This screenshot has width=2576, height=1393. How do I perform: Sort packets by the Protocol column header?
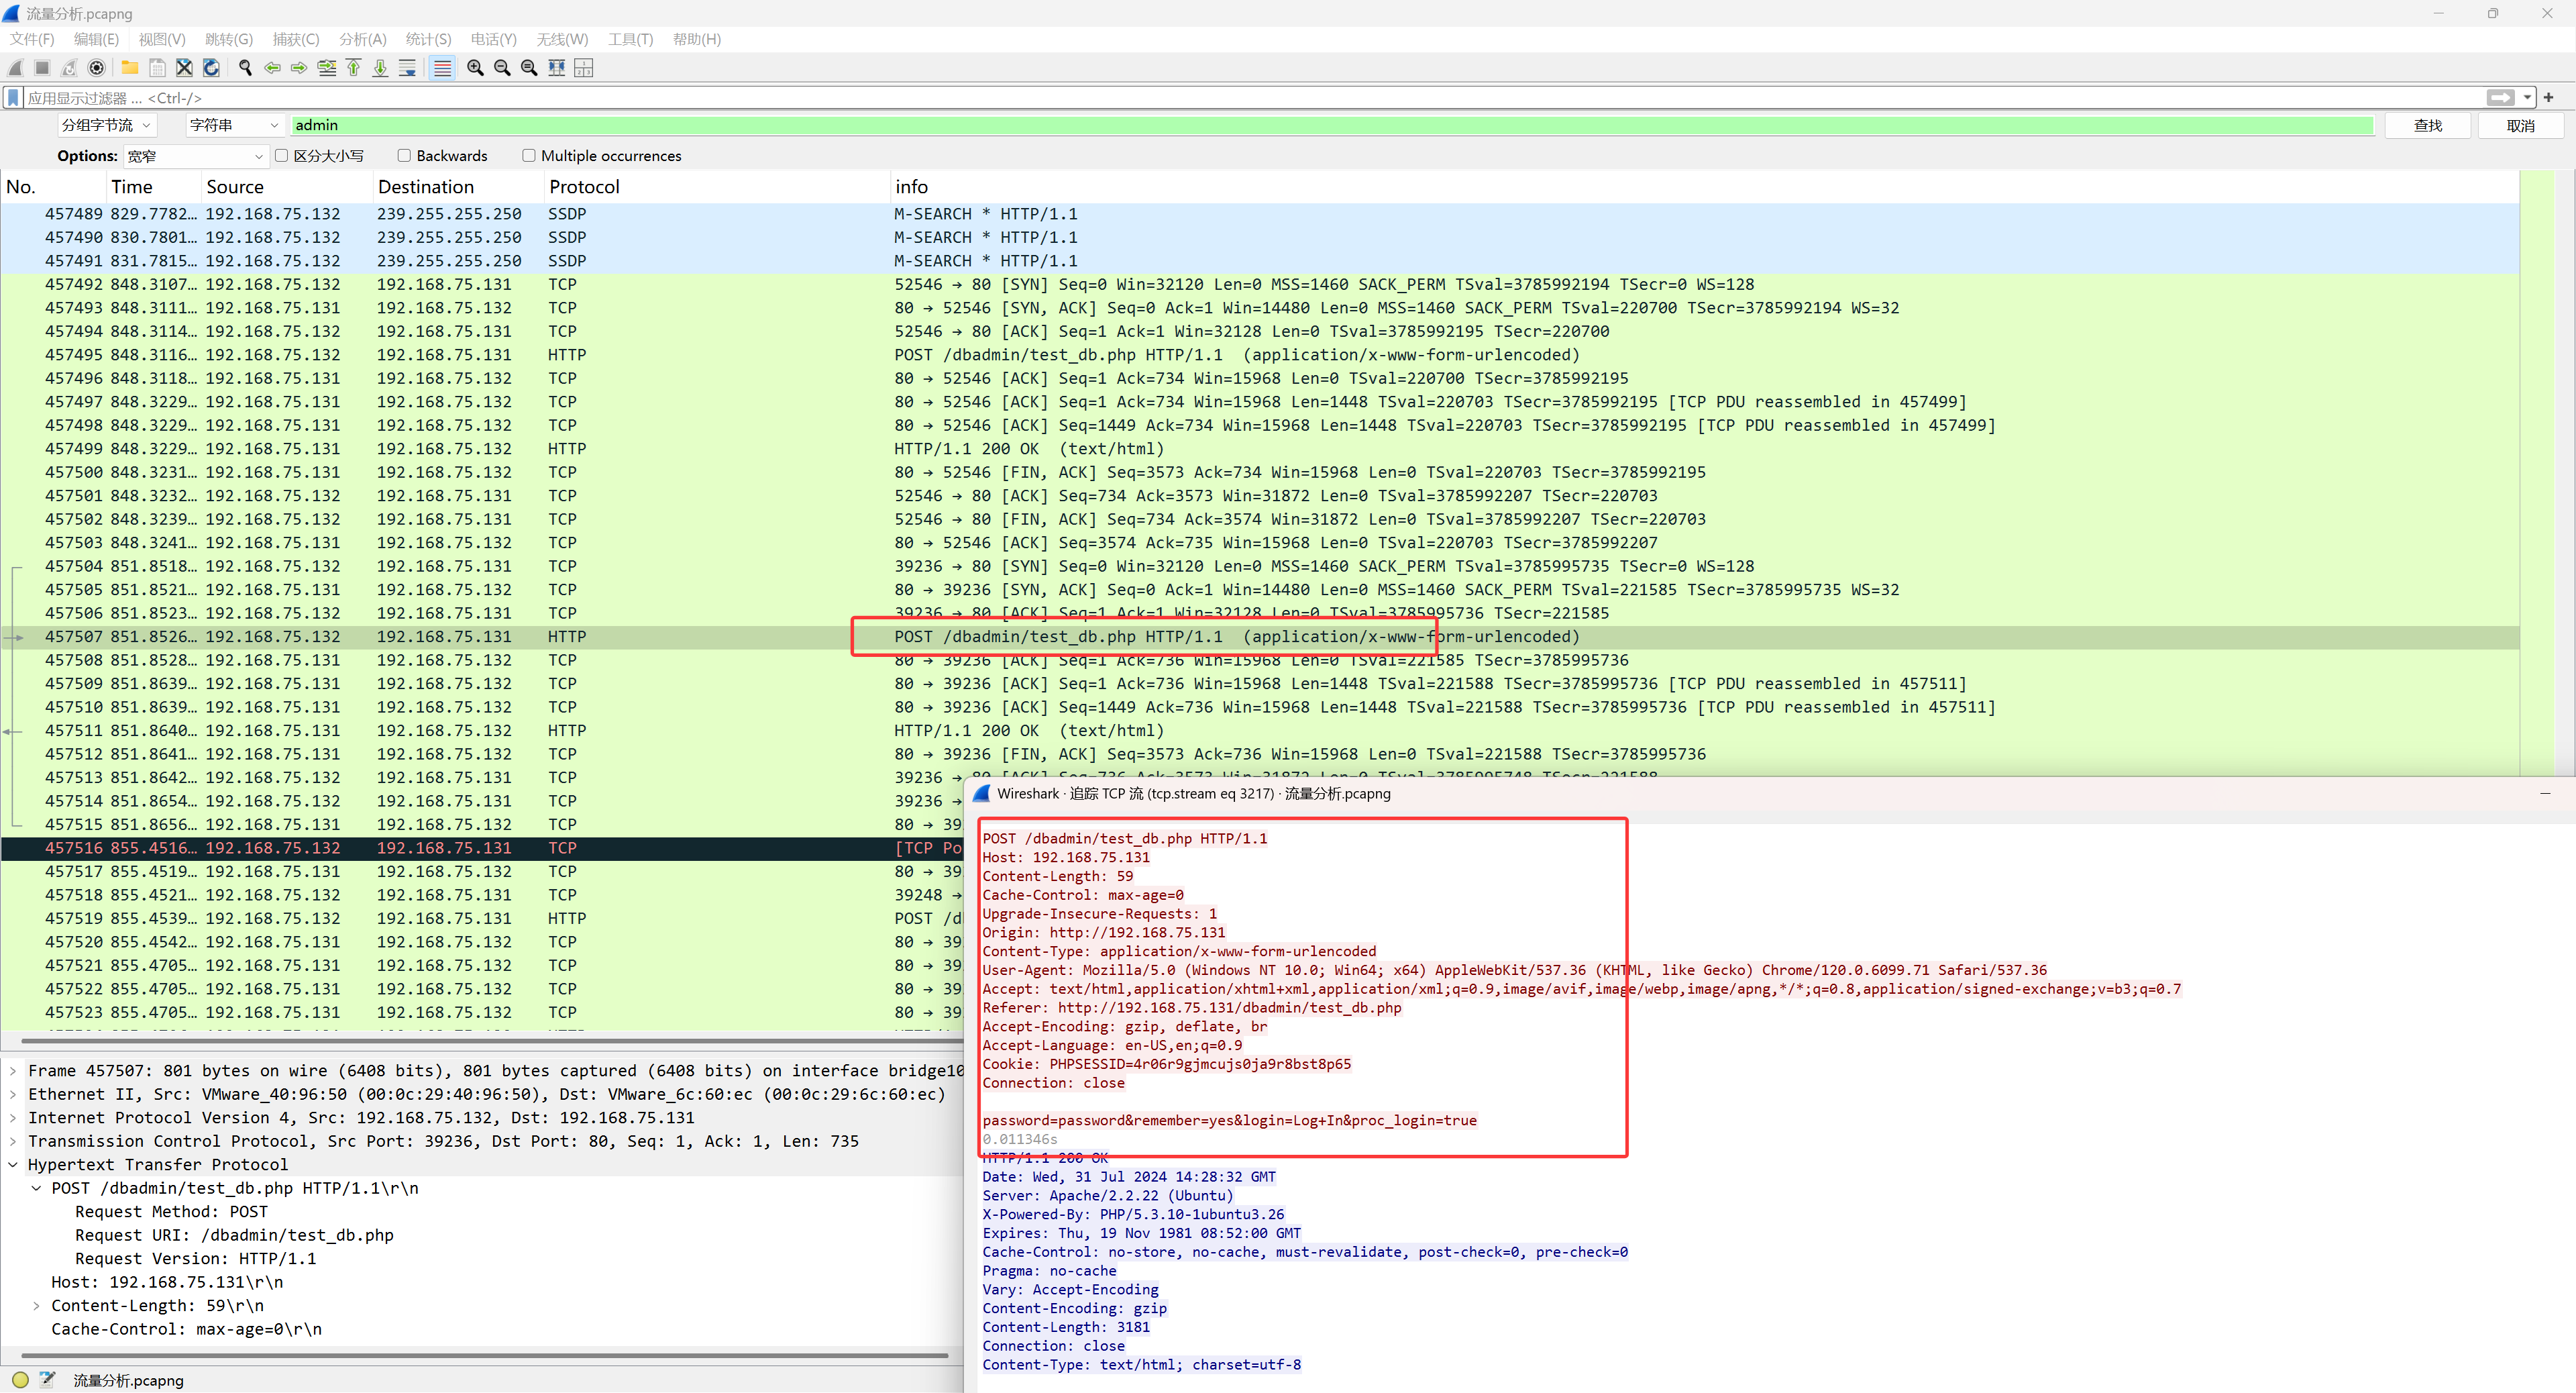pyautogui.click(x=716, y=187)
